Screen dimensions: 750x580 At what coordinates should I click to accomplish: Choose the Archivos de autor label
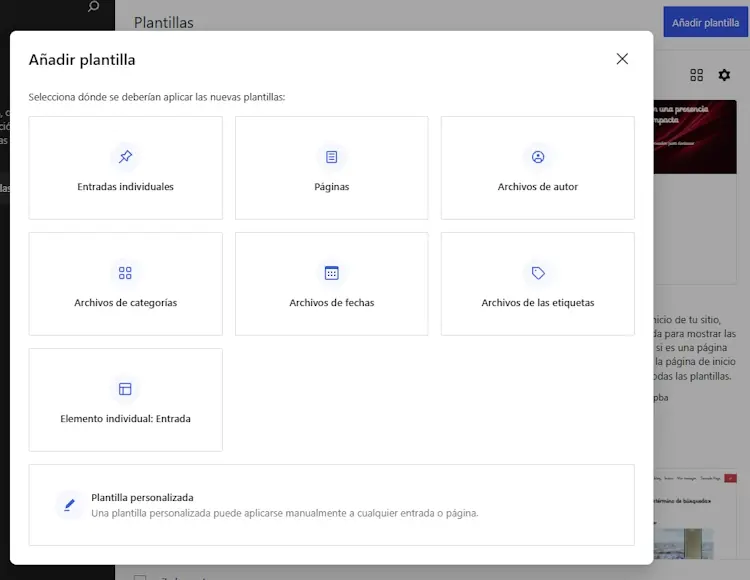(x=538, y=186)
